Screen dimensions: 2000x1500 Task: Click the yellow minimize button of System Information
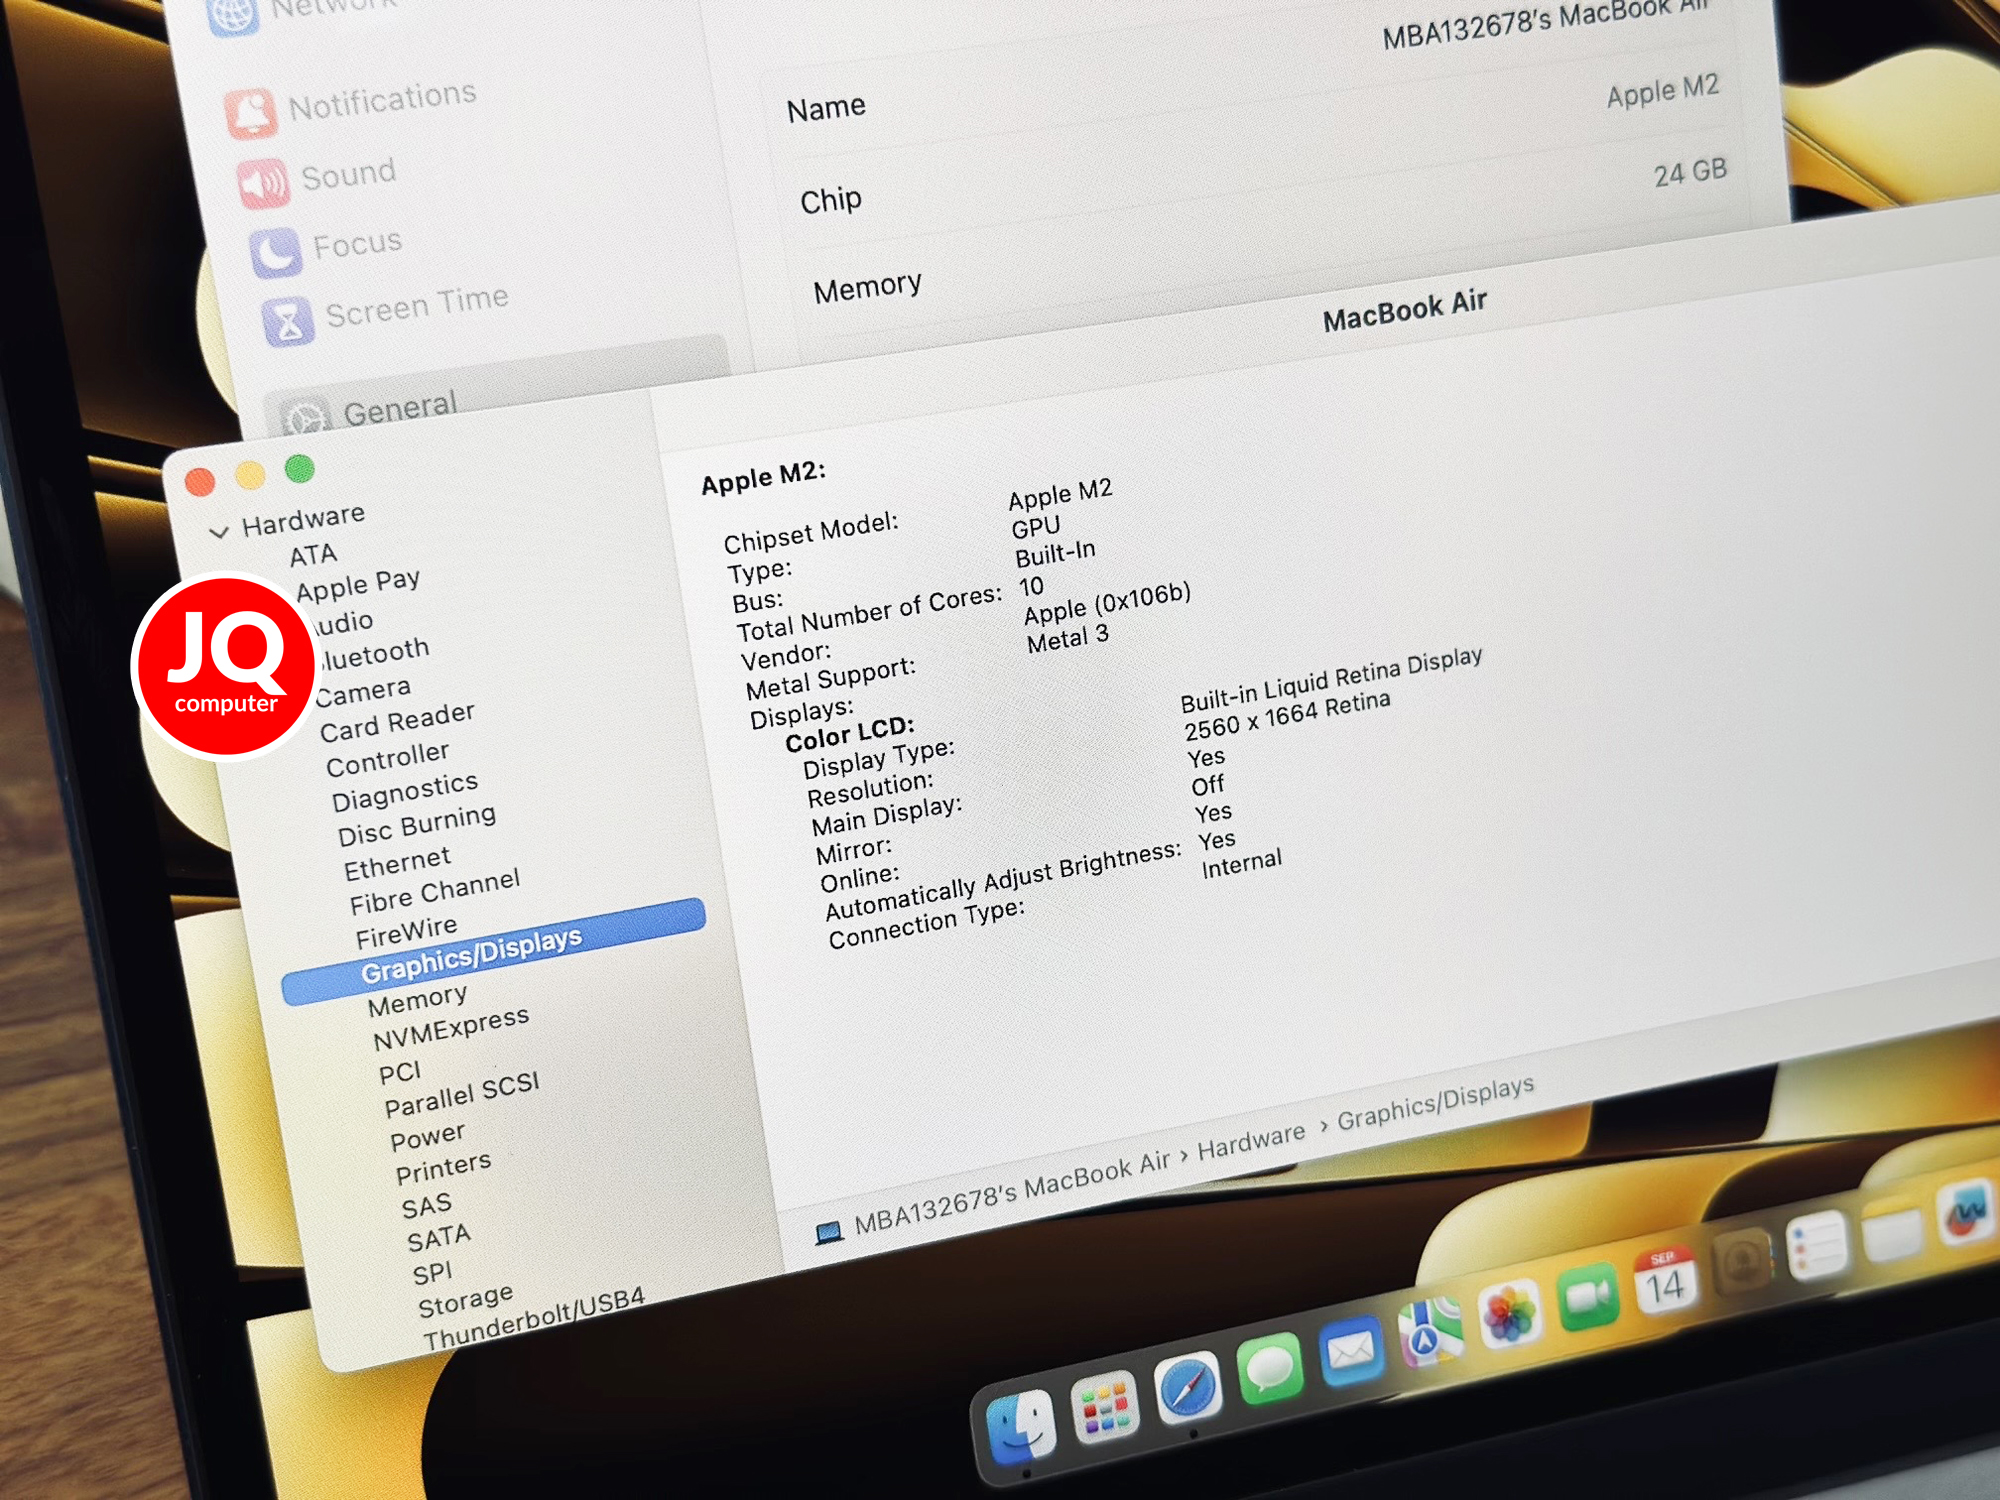pyautogui.click(x=250, y=474)
